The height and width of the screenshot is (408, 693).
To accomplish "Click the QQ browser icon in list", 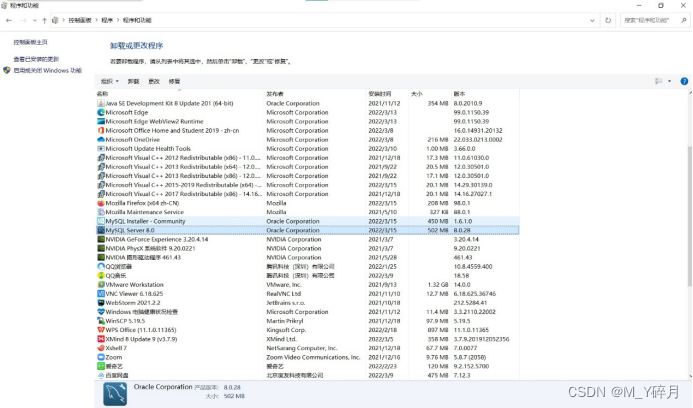I will click(x=101, y=267).
